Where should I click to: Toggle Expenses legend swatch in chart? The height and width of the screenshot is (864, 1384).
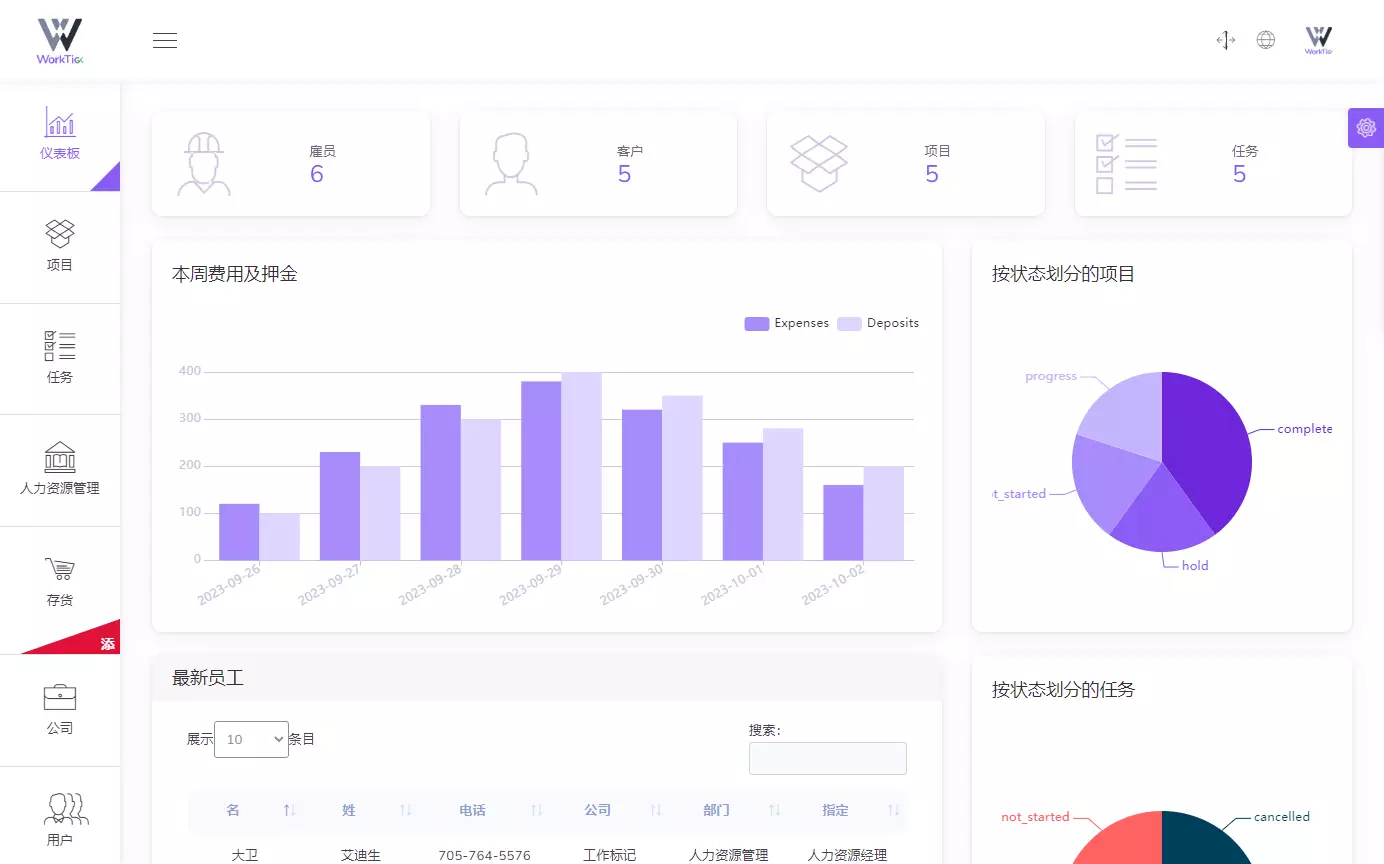[x=757, y=323]
